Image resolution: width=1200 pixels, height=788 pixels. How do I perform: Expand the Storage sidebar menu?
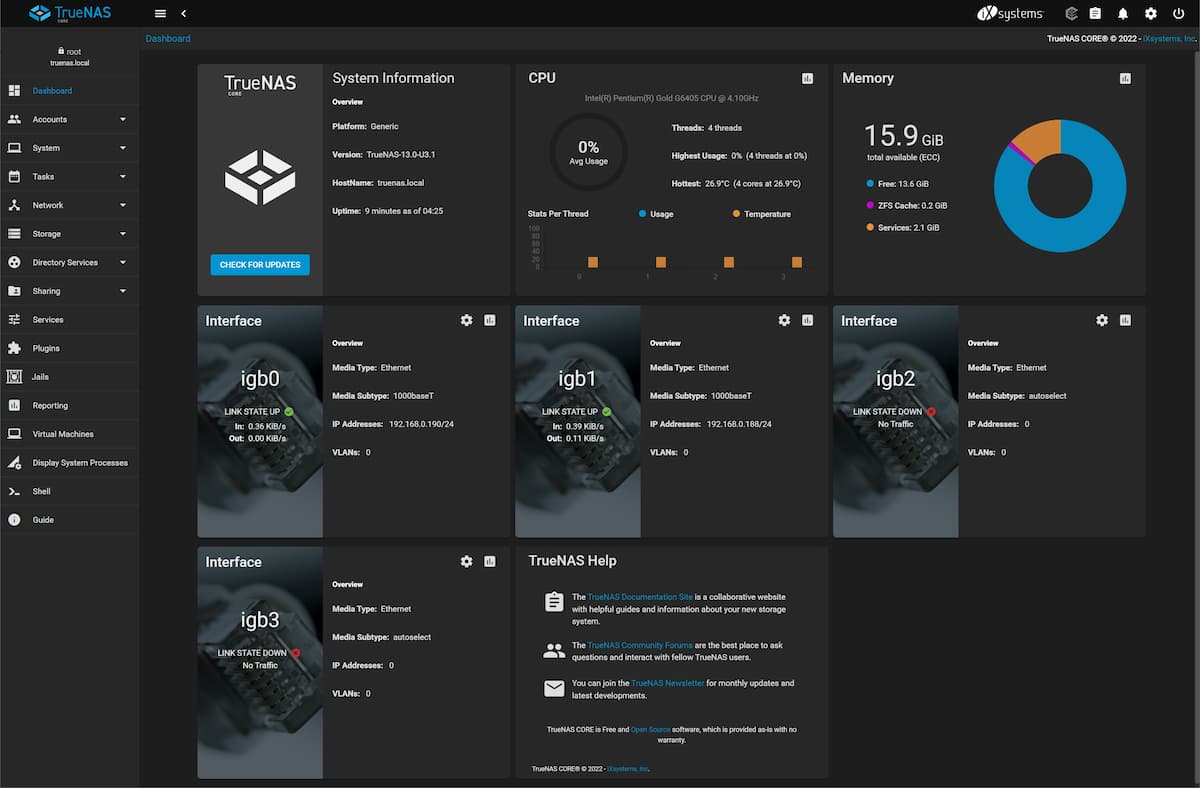[69, 234]
